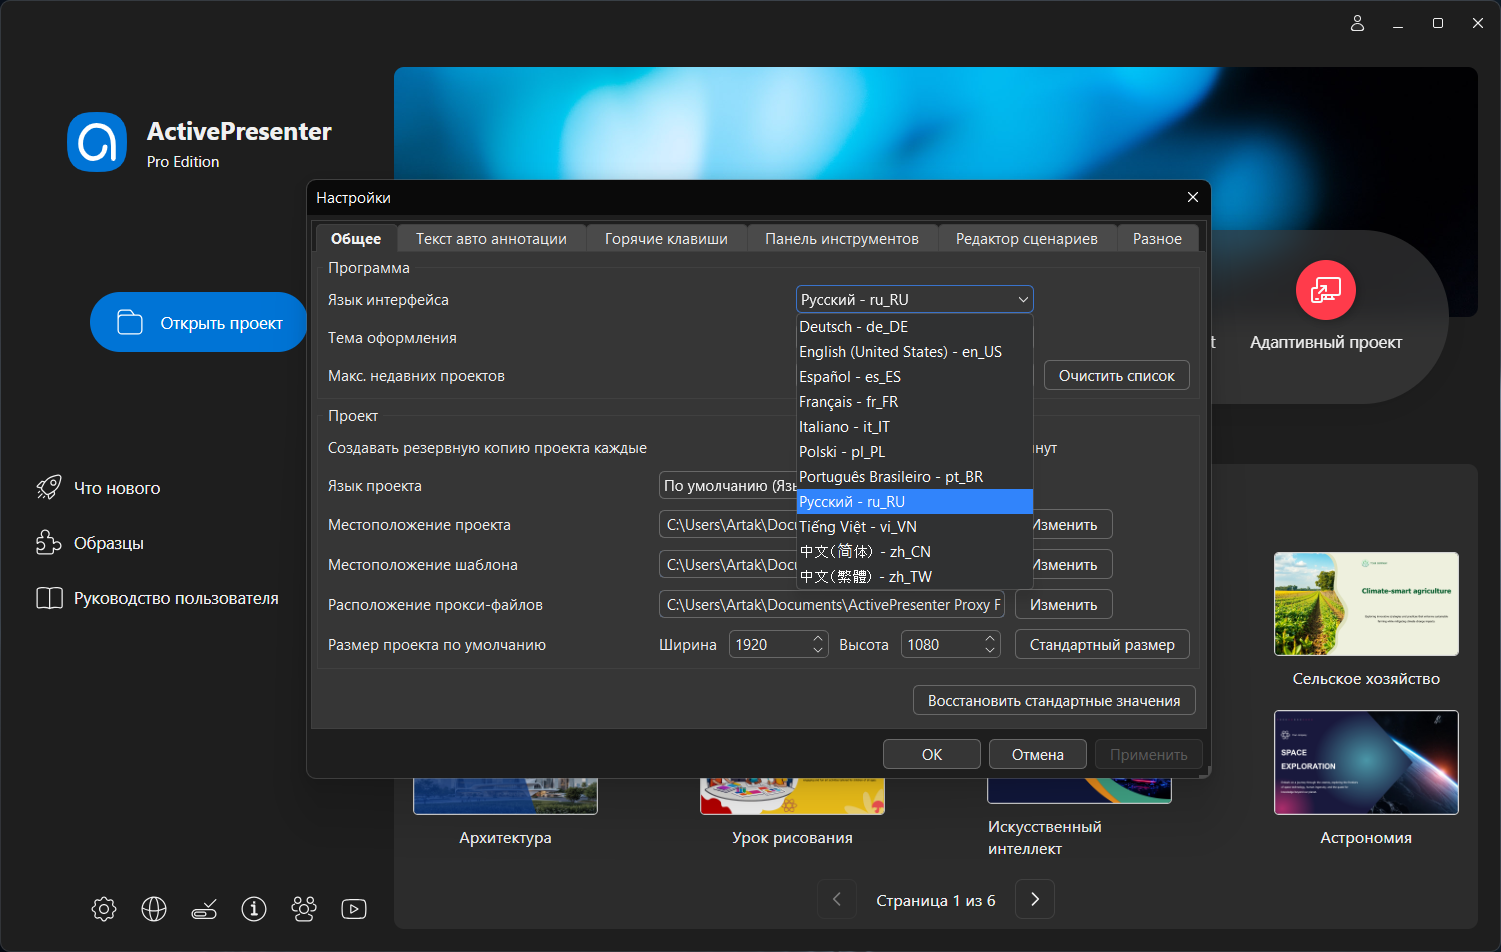Pick Italiano - it_IT language
The height and width of the screenshot is (952, 1501).
[x=914, y=427]
